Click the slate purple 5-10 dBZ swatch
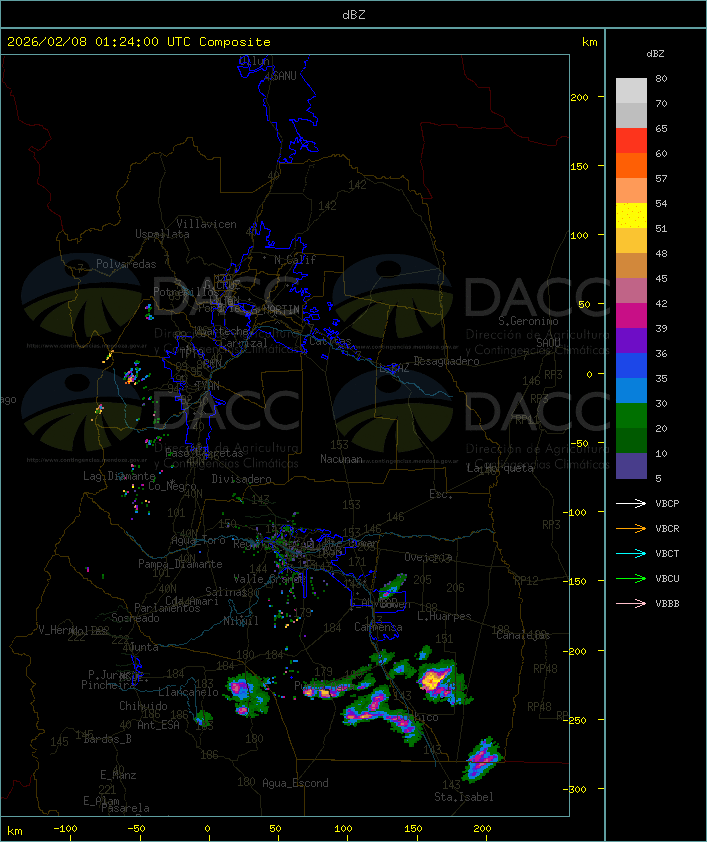Image resolution: width=707 pixels, height=842 pixels. click(631, 466)
